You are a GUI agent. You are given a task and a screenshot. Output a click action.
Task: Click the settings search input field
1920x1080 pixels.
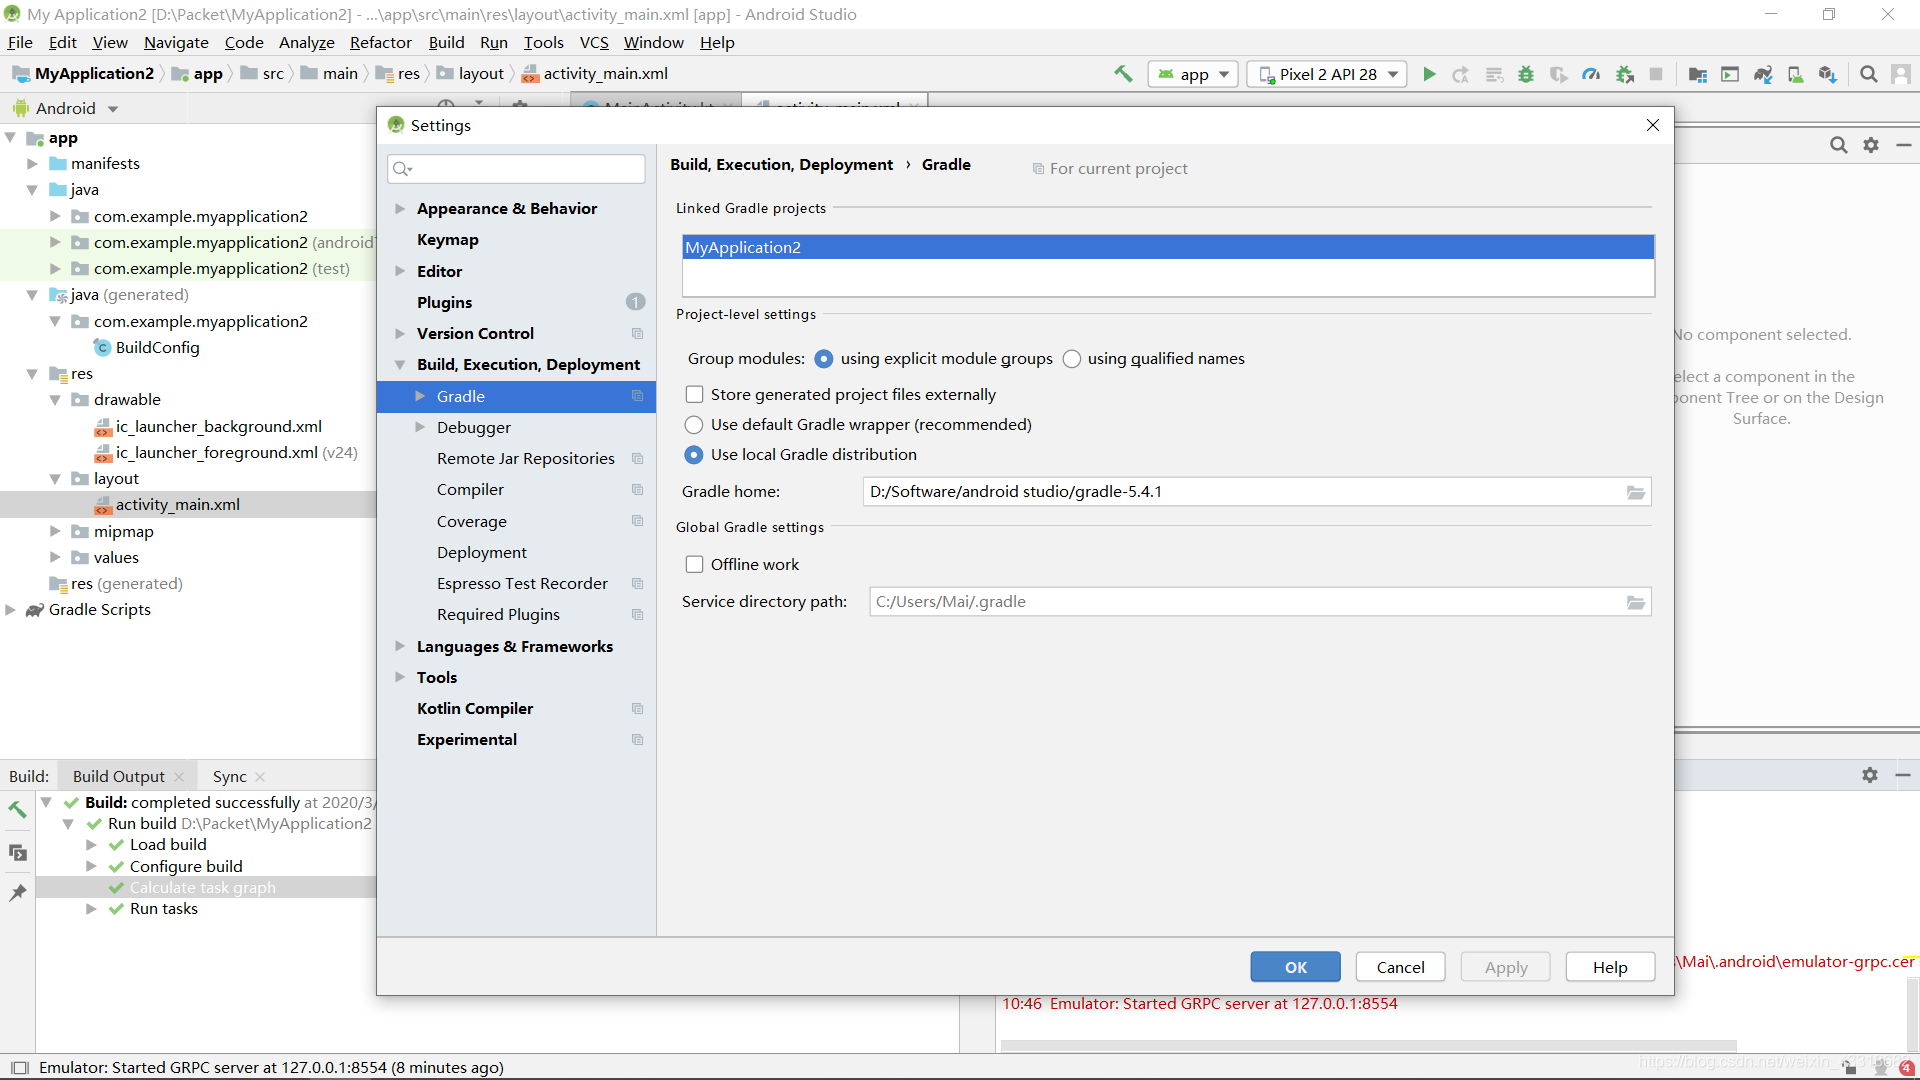point(526,168)
